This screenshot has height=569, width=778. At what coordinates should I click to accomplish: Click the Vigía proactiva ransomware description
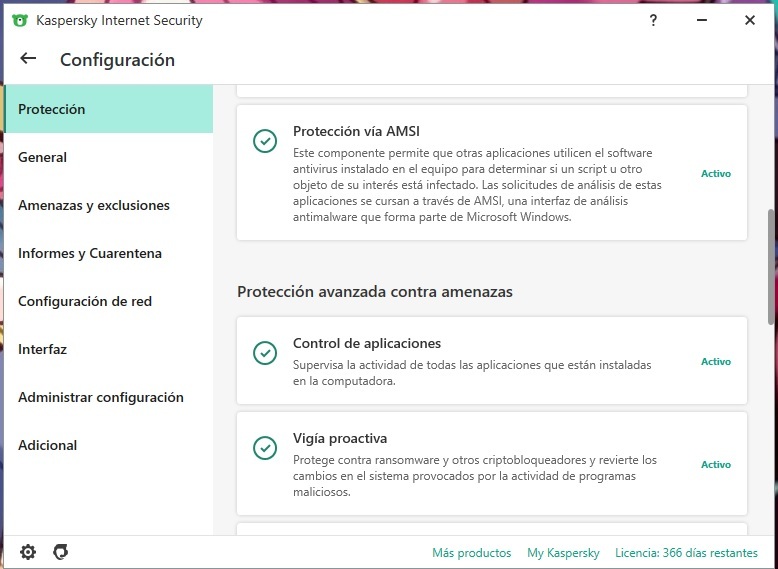click(475, 476)
